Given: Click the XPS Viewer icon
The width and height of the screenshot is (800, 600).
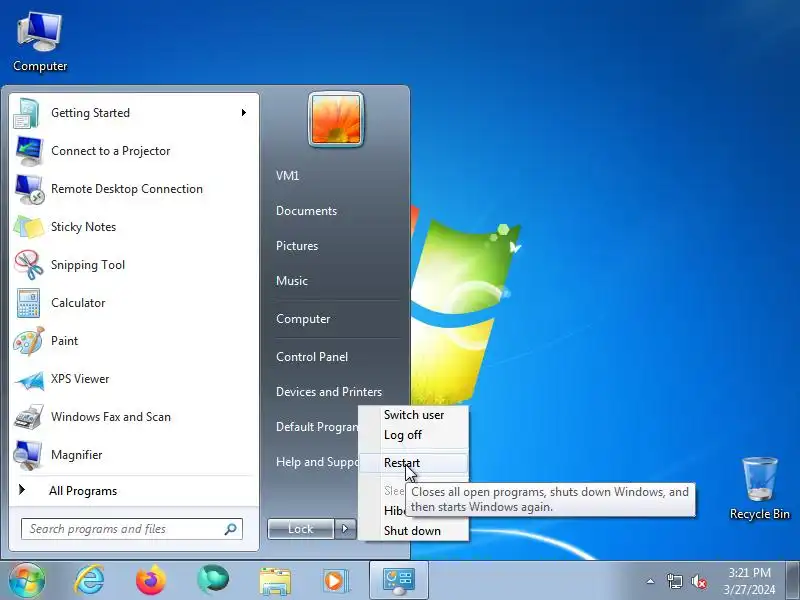Looking at the screenshot, I should pos(29,380).
